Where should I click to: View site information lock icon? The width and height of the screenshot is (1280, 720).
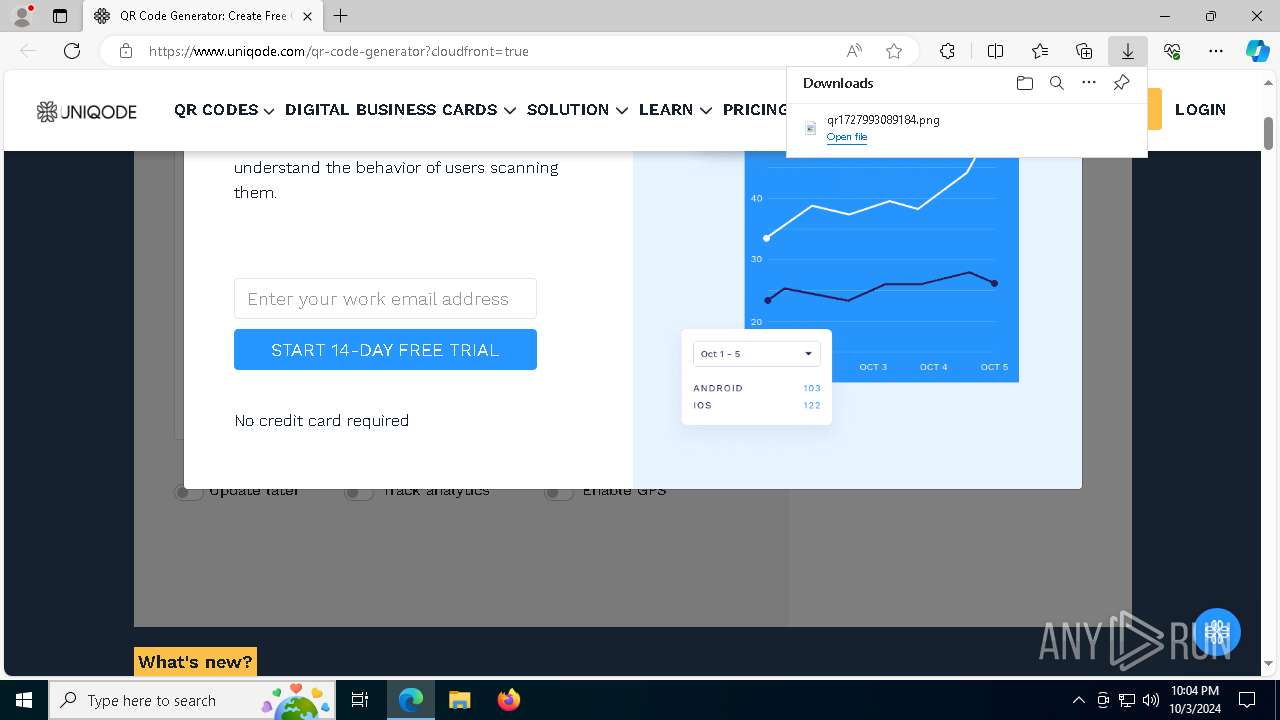pyautogui.click(x=125, y=51)
